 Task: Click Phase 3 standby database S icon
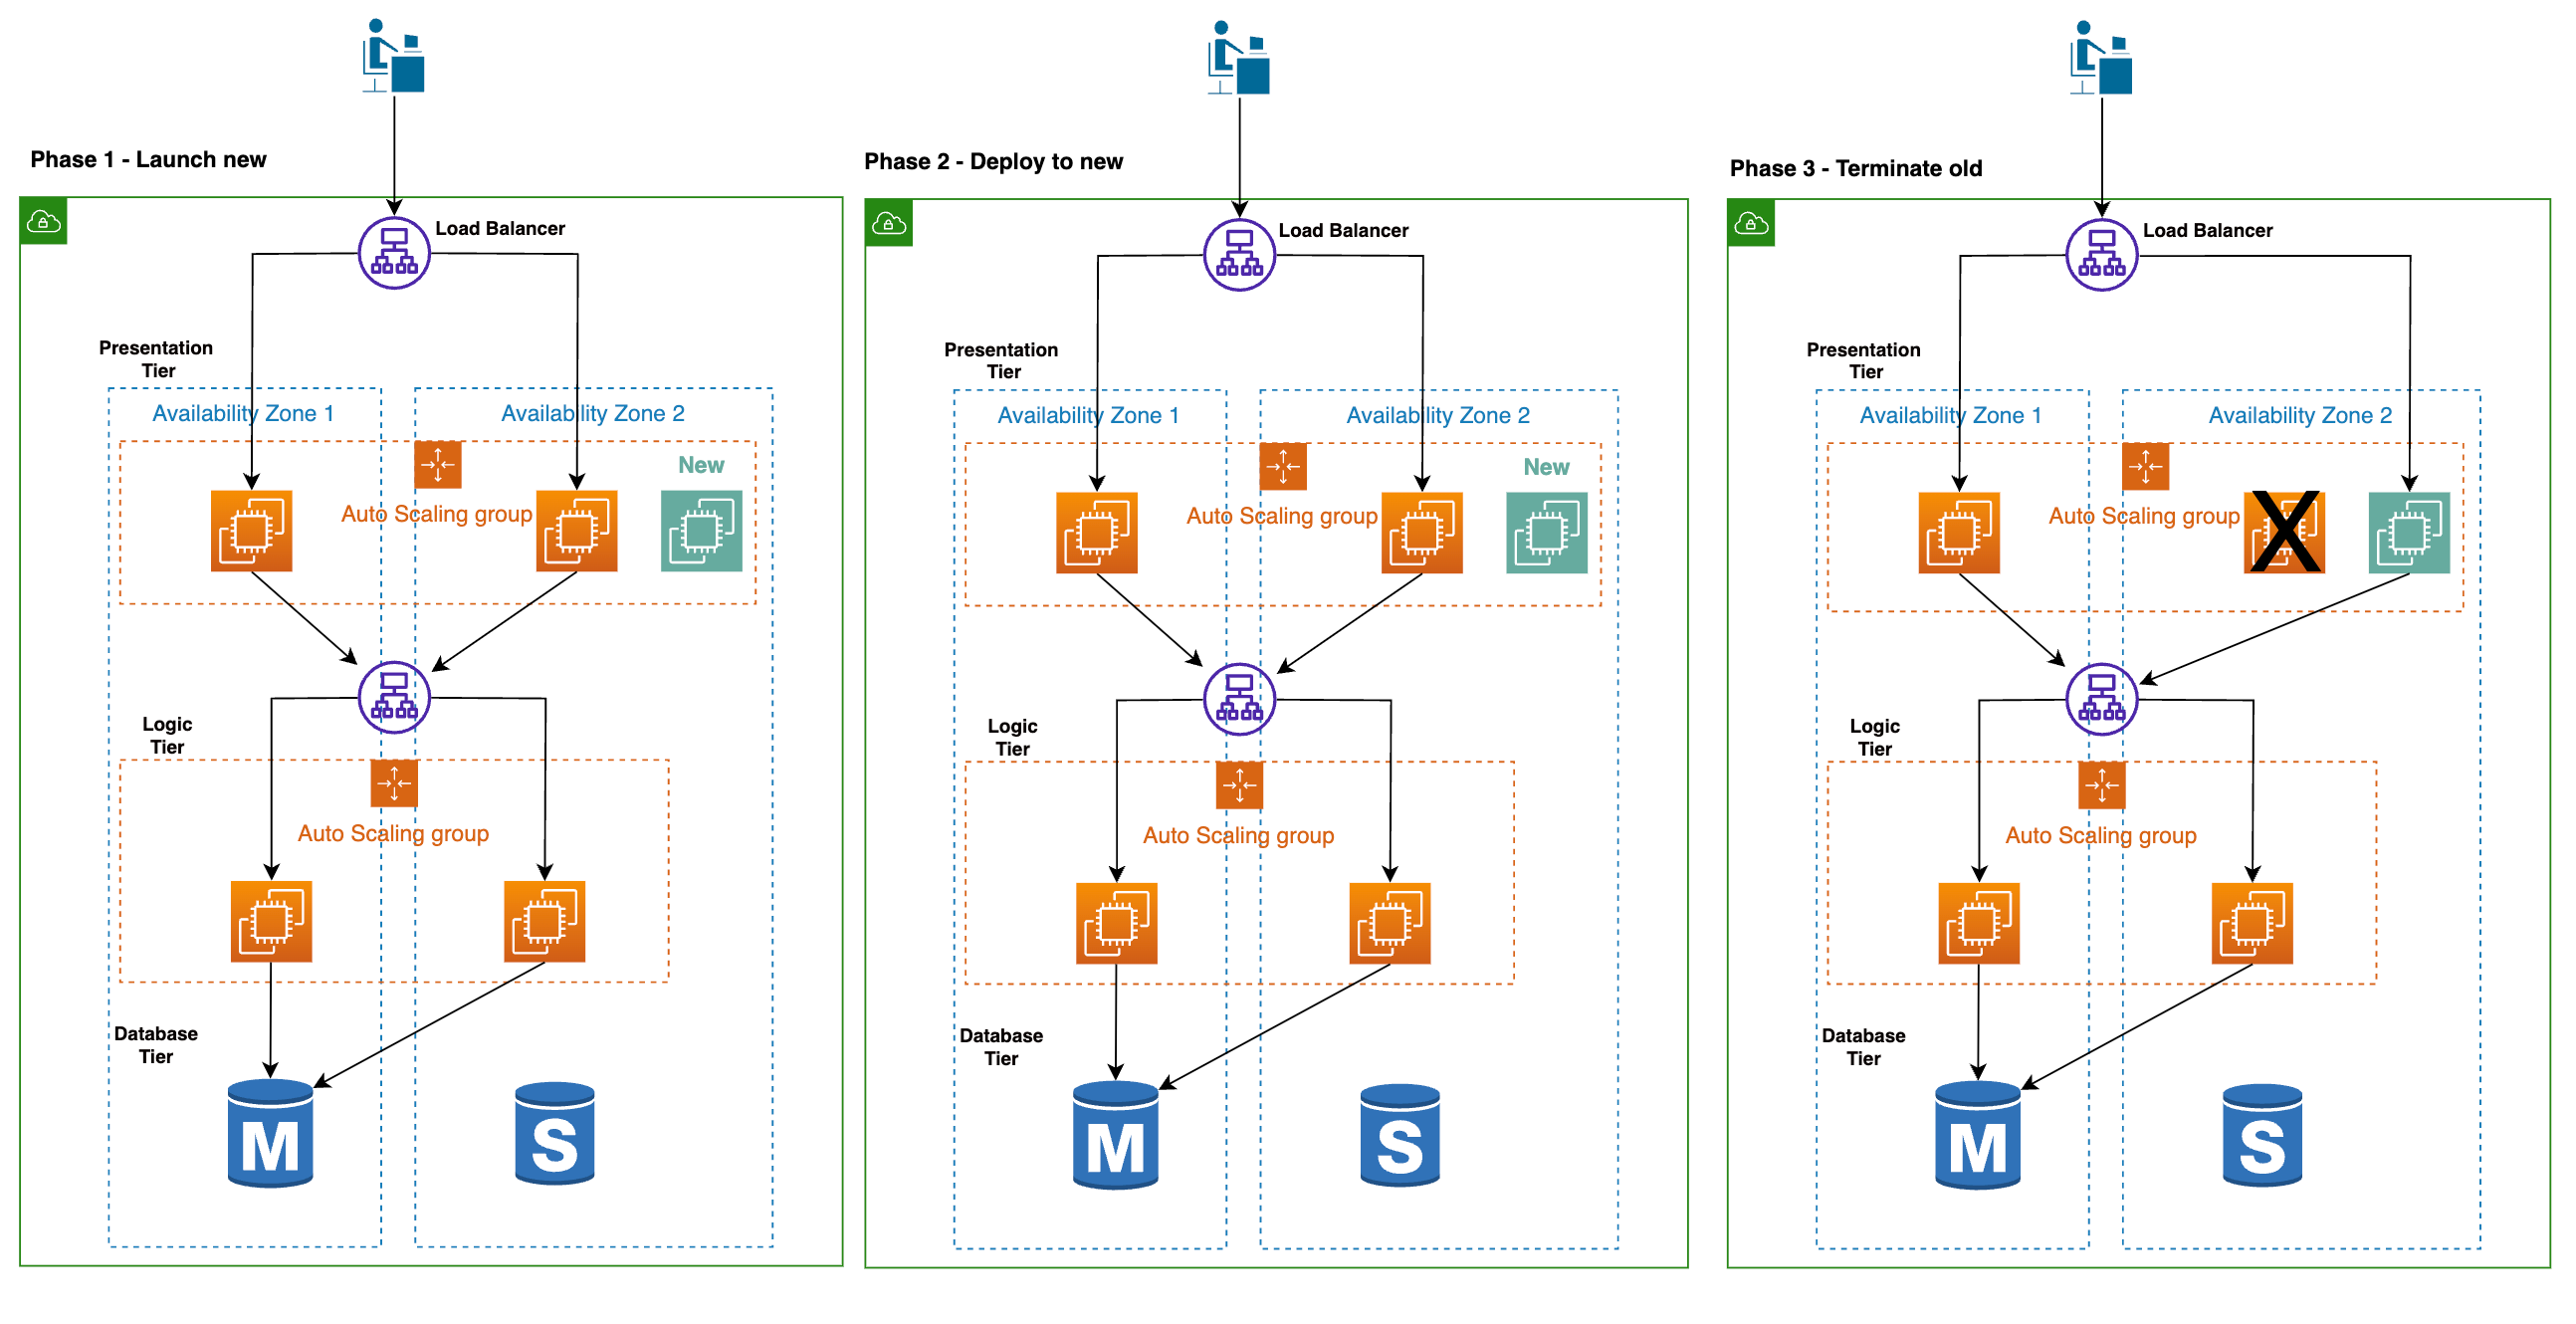2261,1136
